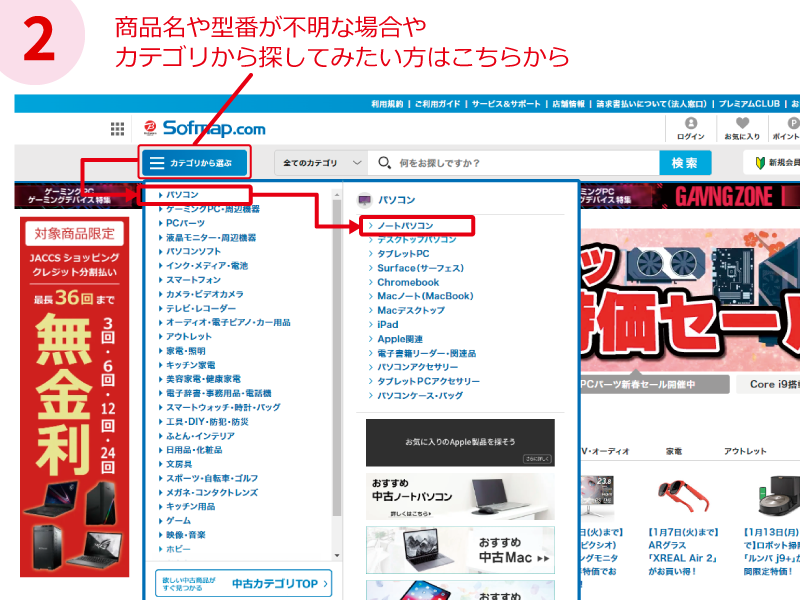Image resolution: width=800 pixels, height=600 pixels.
Task: Select PCパーツ category
Action: click(x=185, y=223)
